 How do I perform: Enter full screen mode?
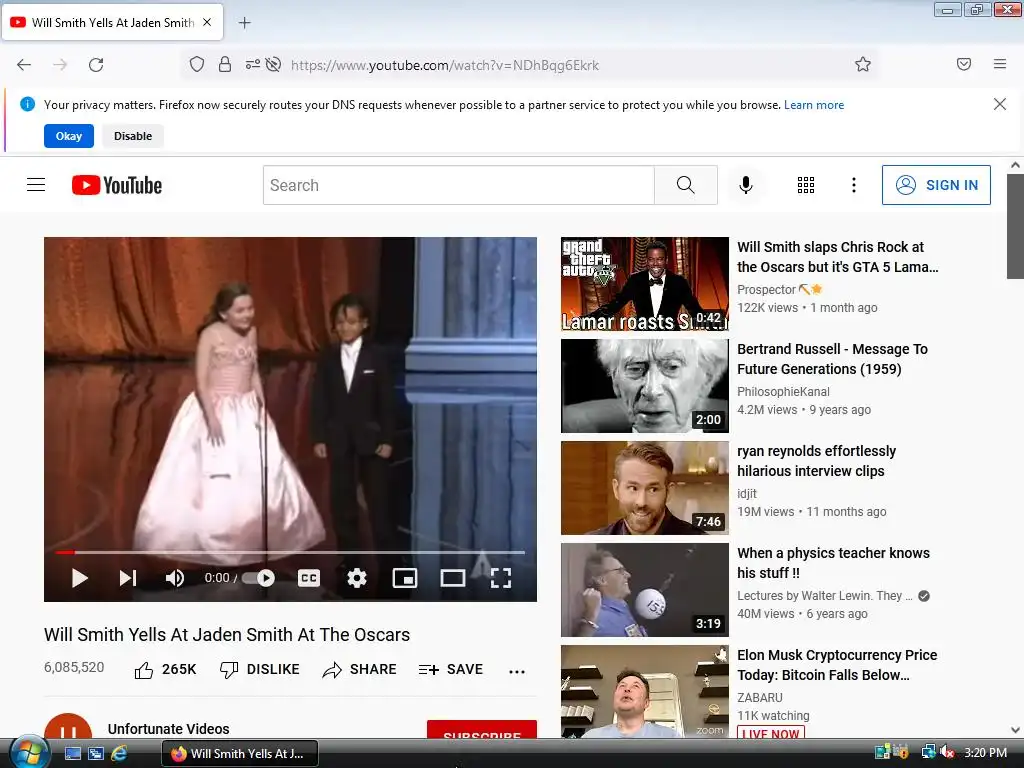click(x=501, y=578)
